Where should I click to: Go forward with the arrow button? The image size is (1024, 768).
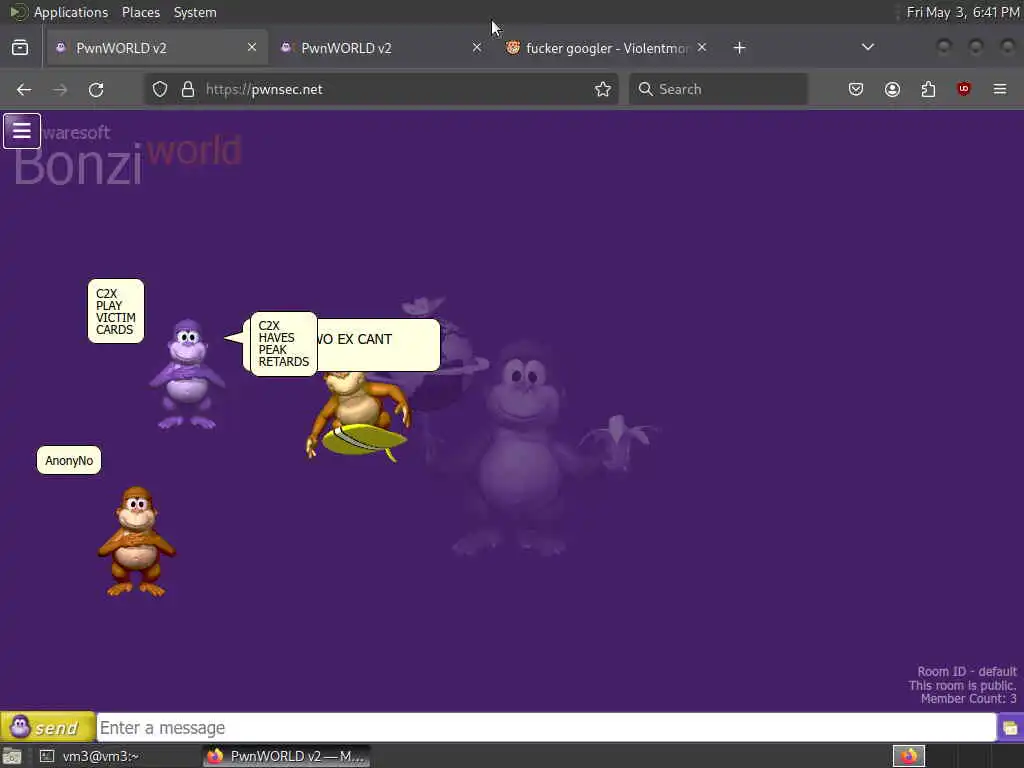[60, 89]
